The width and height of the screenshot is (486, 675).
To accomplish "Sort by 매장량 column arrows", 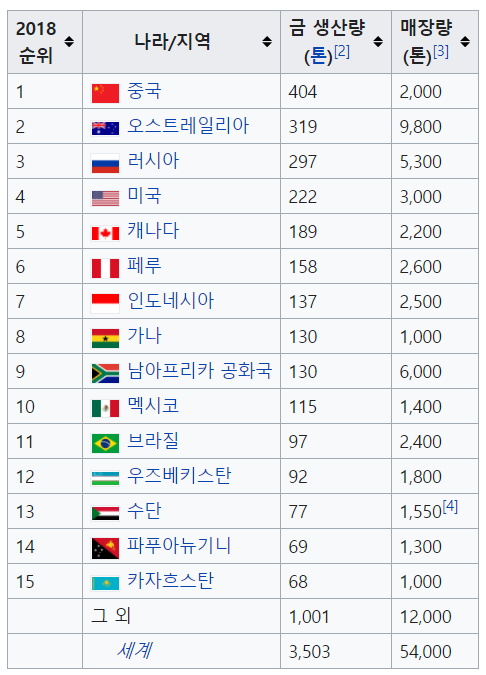I will pos(465,42).
